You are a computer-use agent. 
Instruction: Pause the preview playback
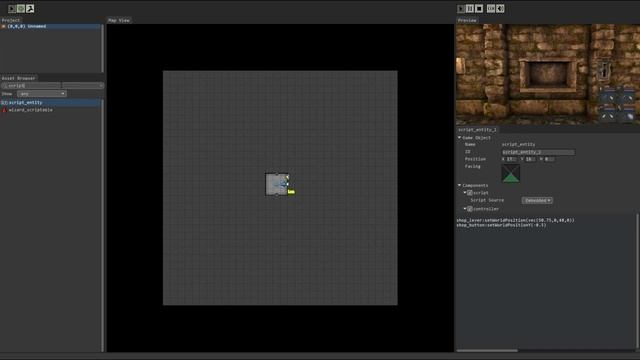pos(470,9)
